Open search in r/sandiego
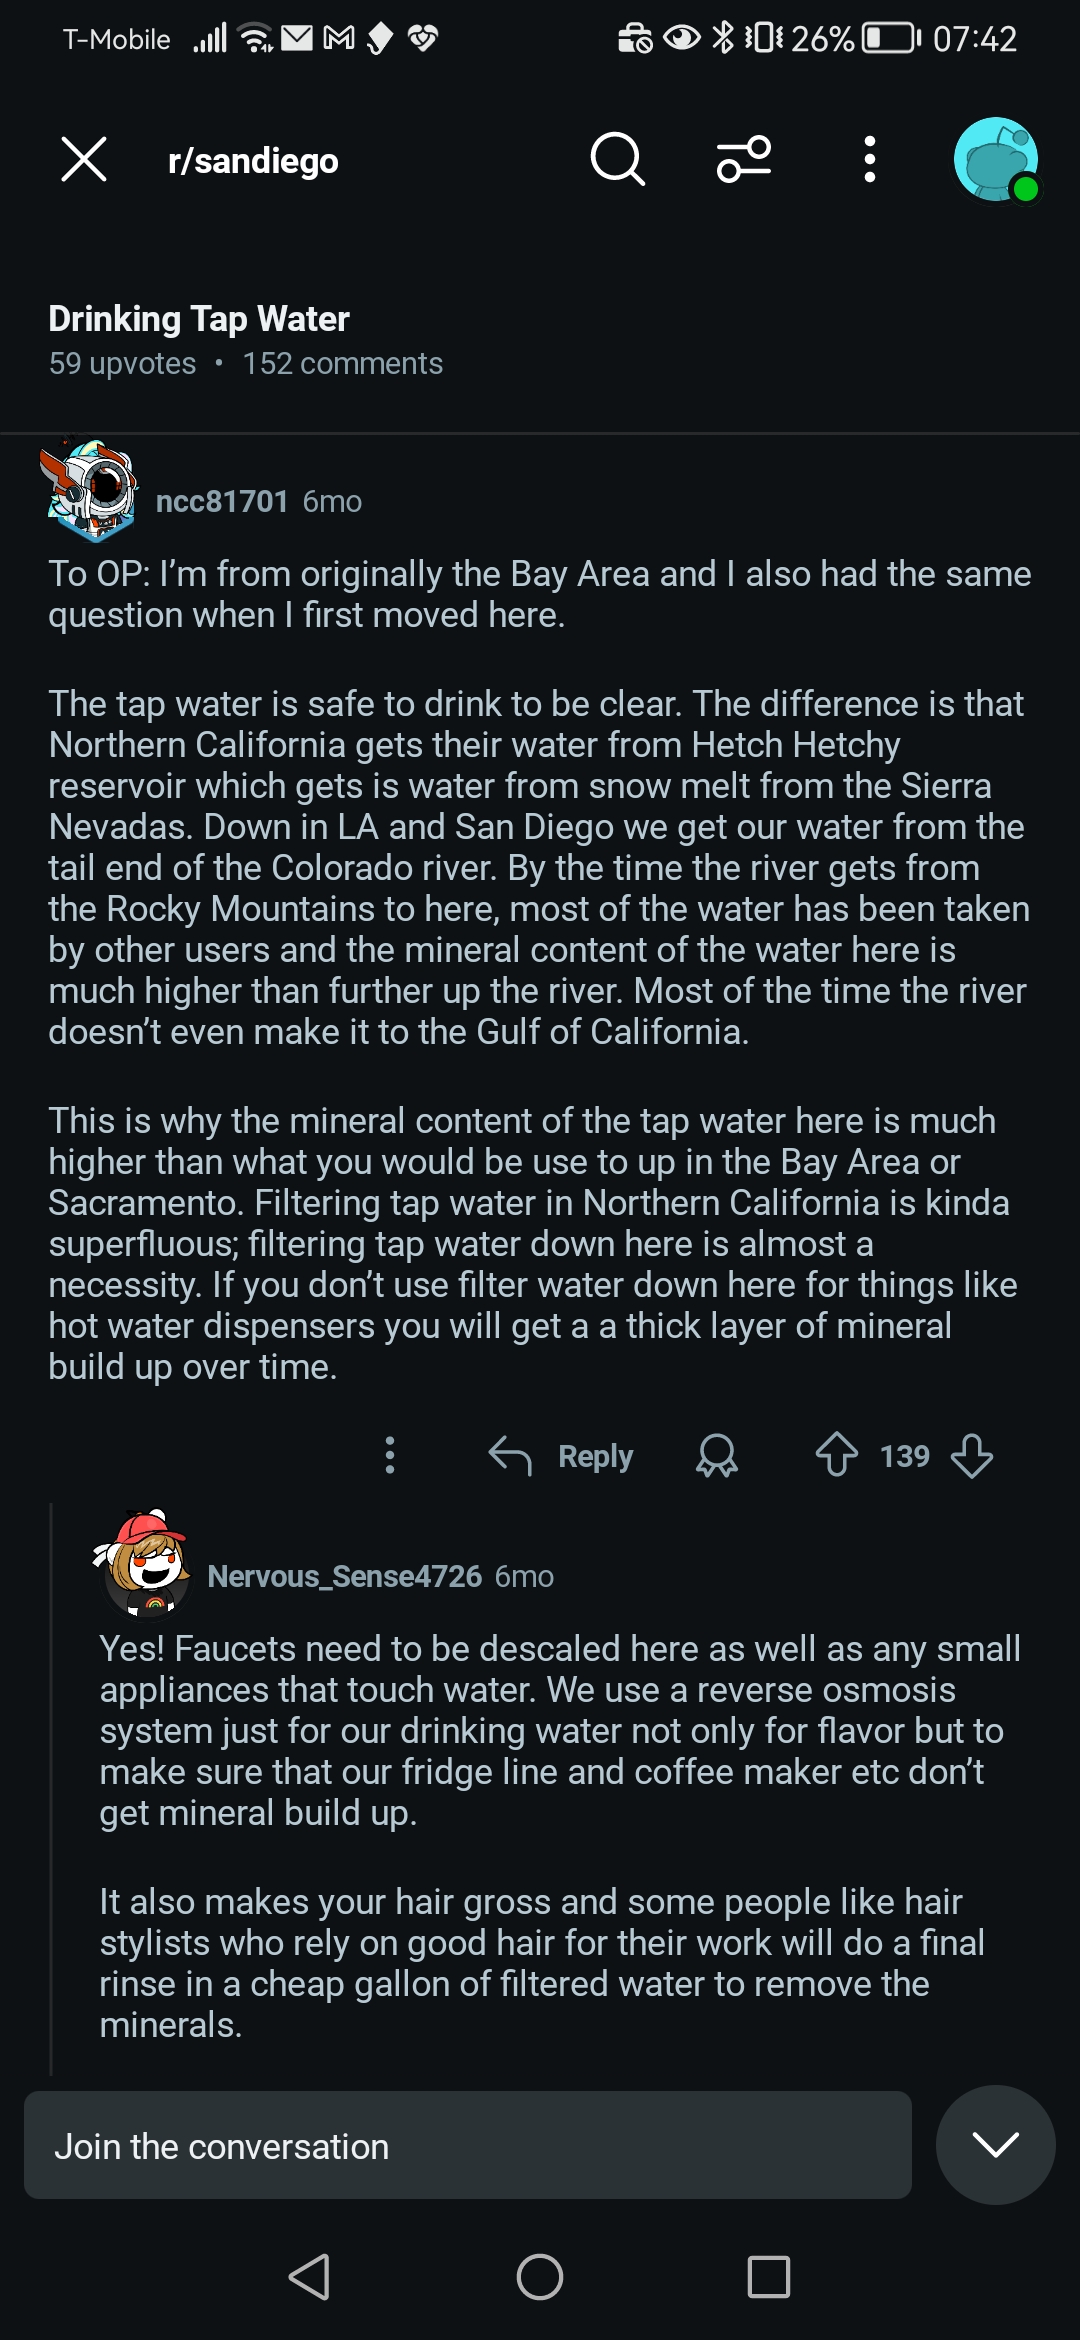The image size is (1080, 2340). click(x=617, y=160)
